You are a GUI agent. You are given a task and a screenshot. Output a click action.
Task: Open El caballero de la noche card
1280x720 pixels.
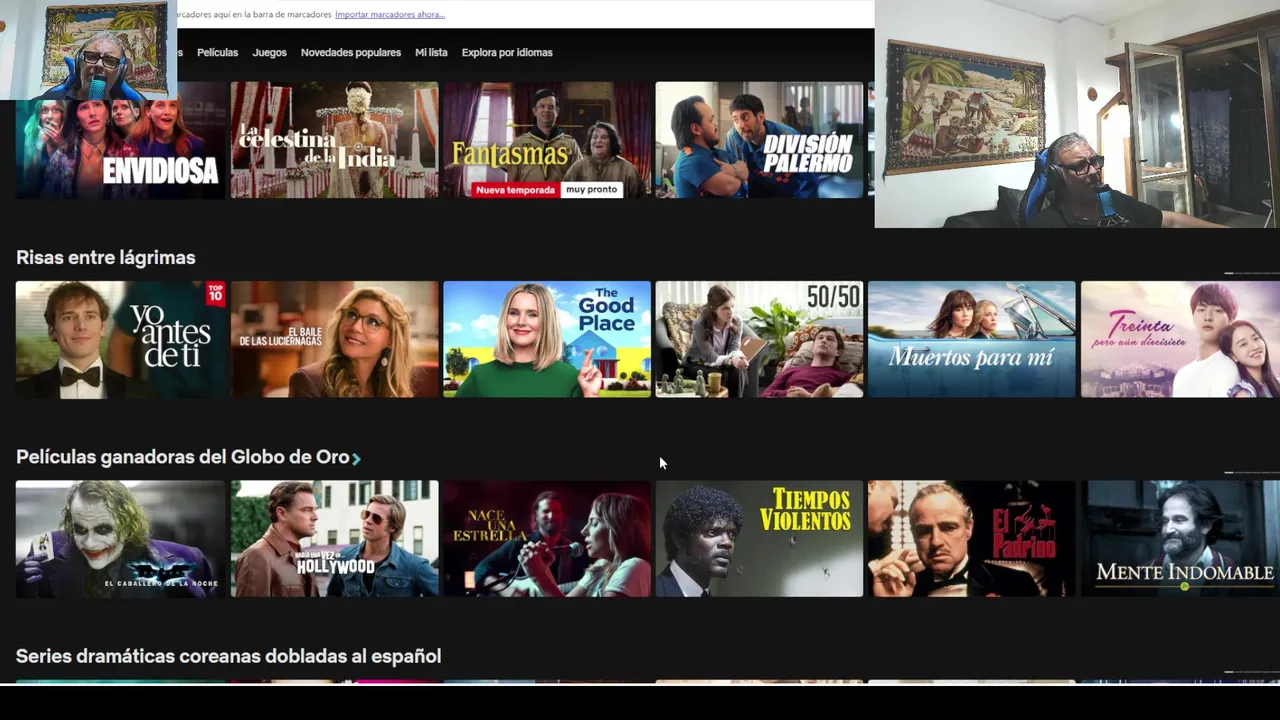coord(121,539)
